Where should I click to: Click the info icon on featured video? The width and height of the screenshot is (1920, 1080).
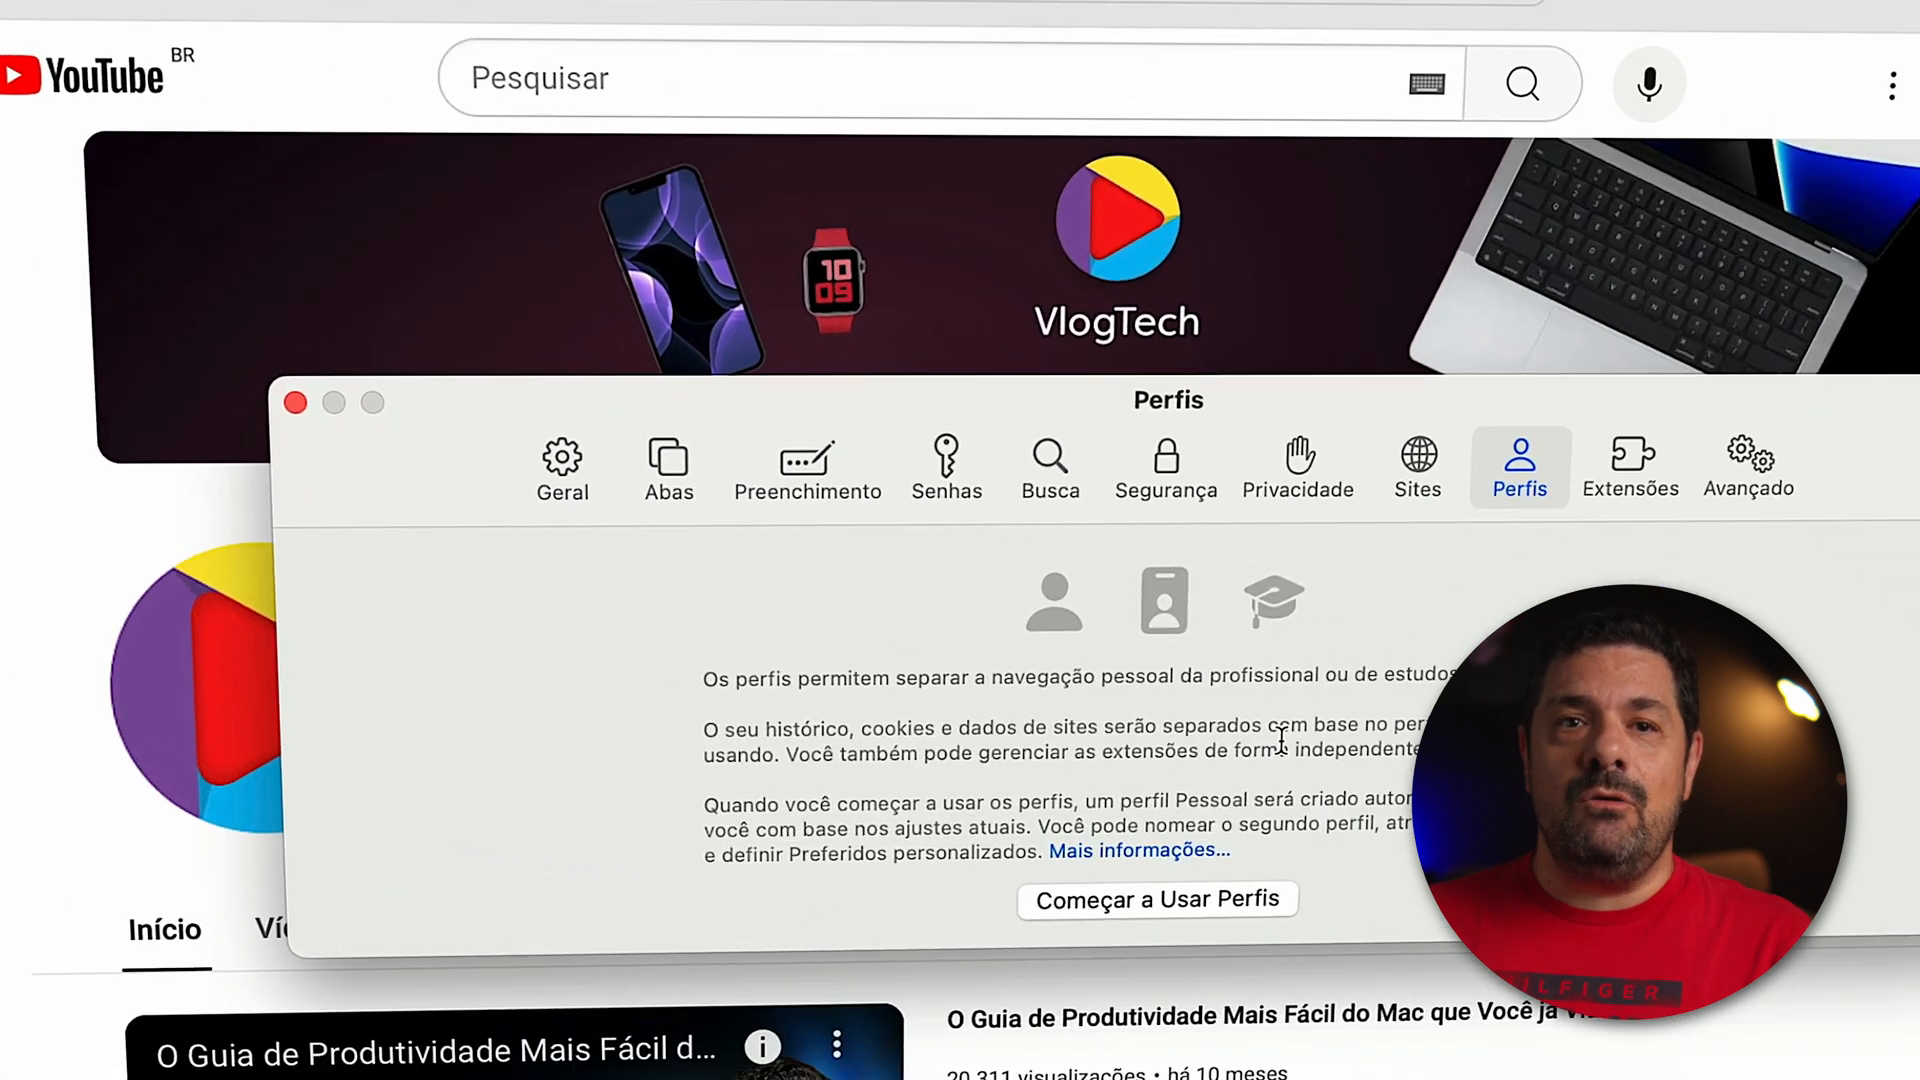(x=762, y=1046)
